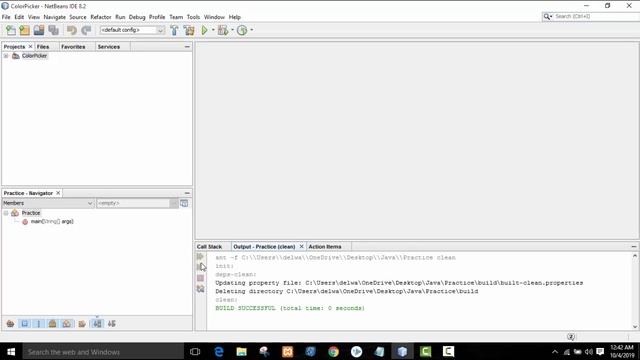Click the Practice class icon in Navigator
The width and height of the screenshot is (640, 360).
[15, 213]
